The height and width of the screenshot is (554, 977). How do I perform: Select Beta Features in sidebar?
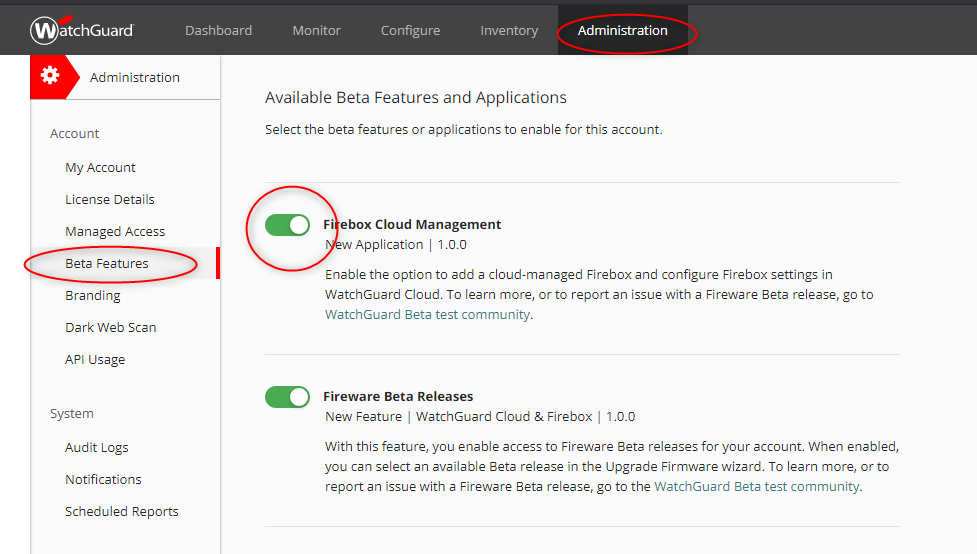click(x=107, y=264)
